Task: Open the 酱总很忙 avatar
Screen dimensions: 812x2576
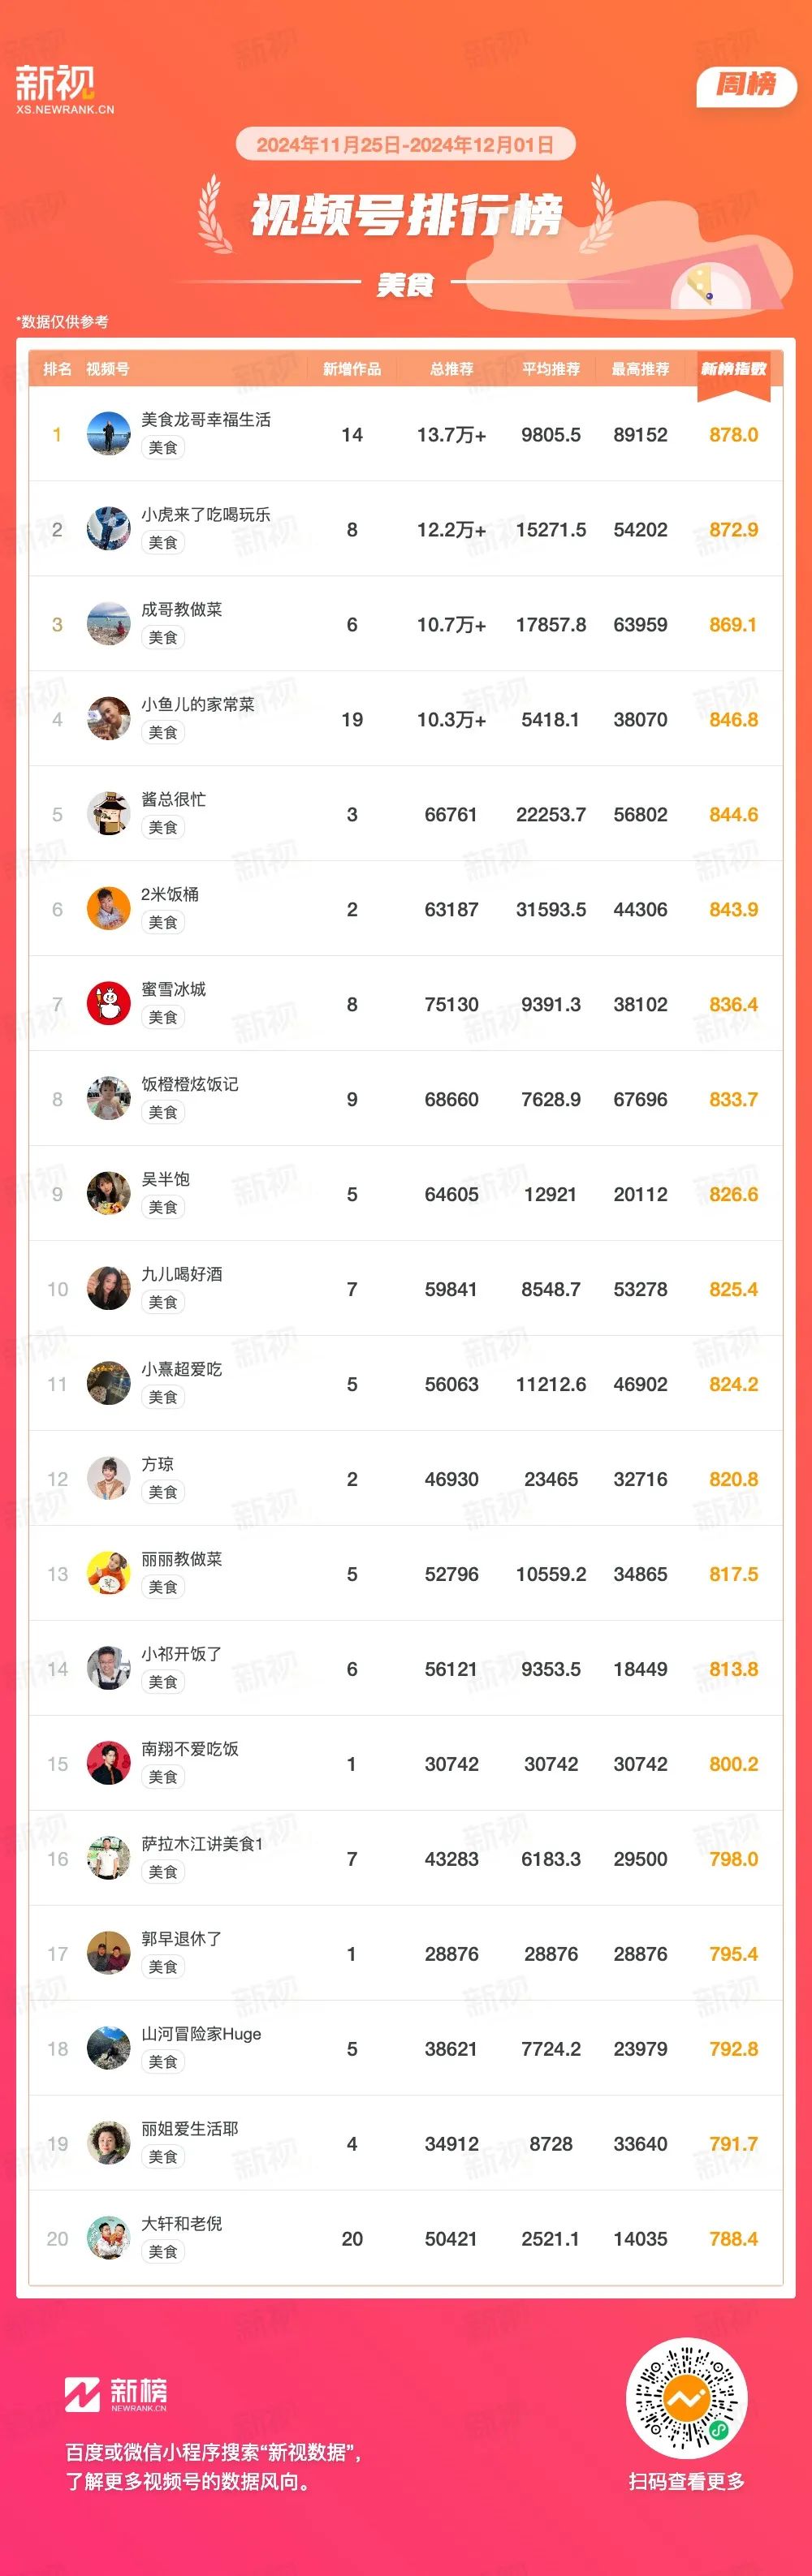Action: click(x=108, y=814)
